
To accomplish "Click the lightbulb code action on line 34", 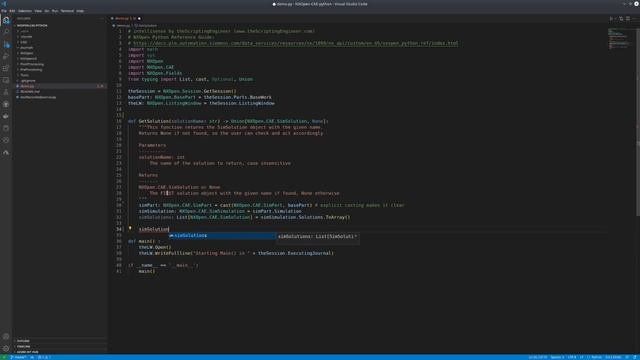I will pos(130,229).
